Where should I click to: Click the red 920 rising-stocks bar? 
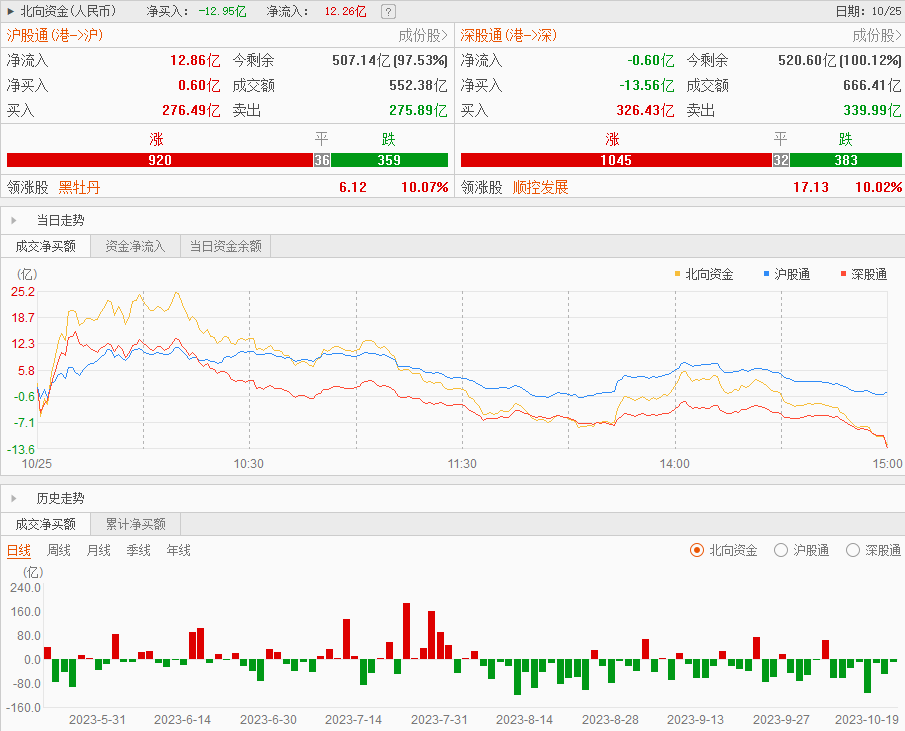pos(160,160)
